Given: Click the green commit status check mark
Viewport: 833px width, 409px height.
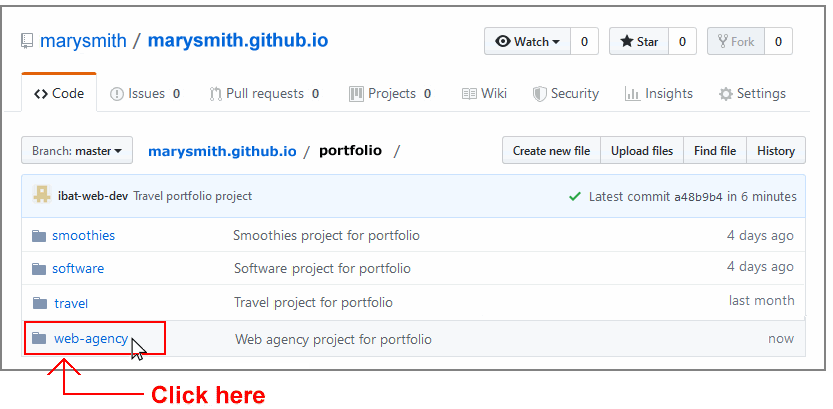Looking at the screenshot, I should point(574,197).
